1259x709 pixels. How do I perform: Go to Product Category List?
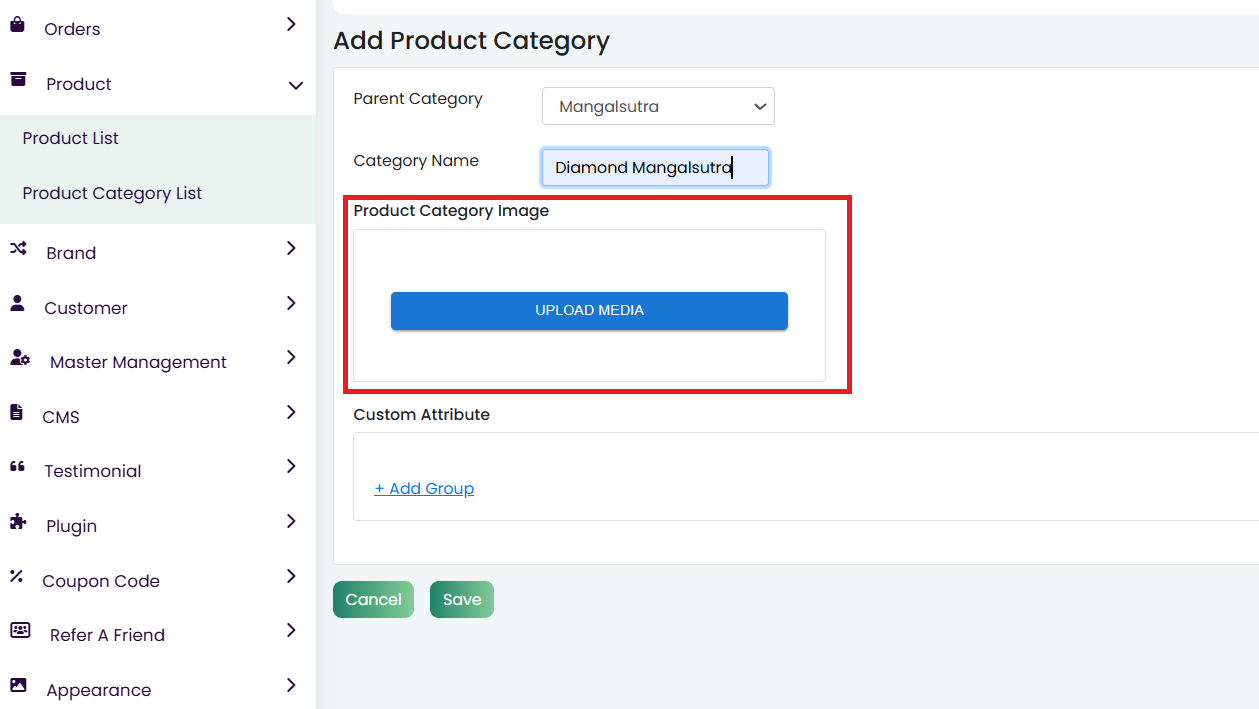112,194
